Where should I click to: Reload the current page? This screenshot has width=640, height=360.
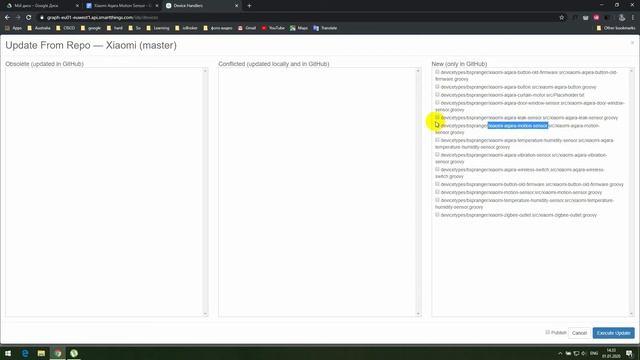tap(29, 18)
